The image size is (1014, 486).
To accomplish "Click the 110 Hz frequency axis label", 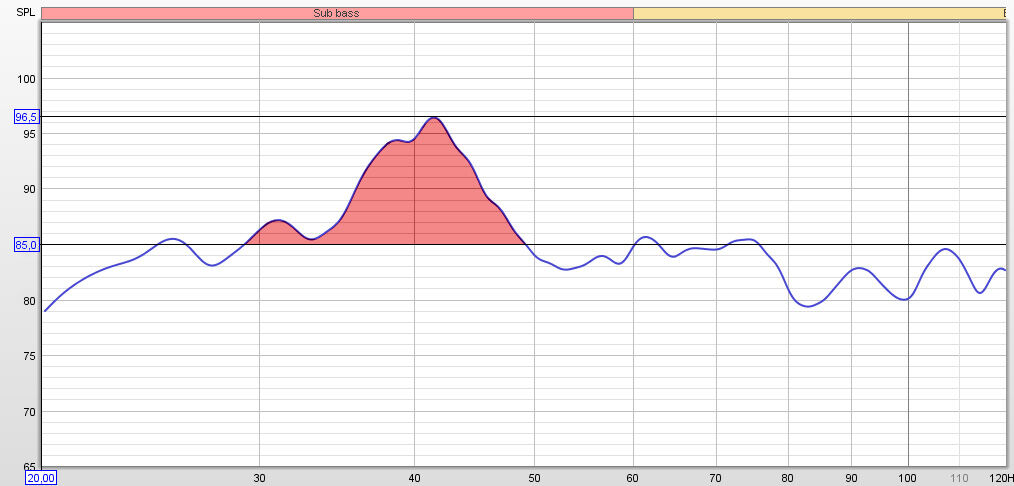I will pyautogui.click(x=960, y=478).
